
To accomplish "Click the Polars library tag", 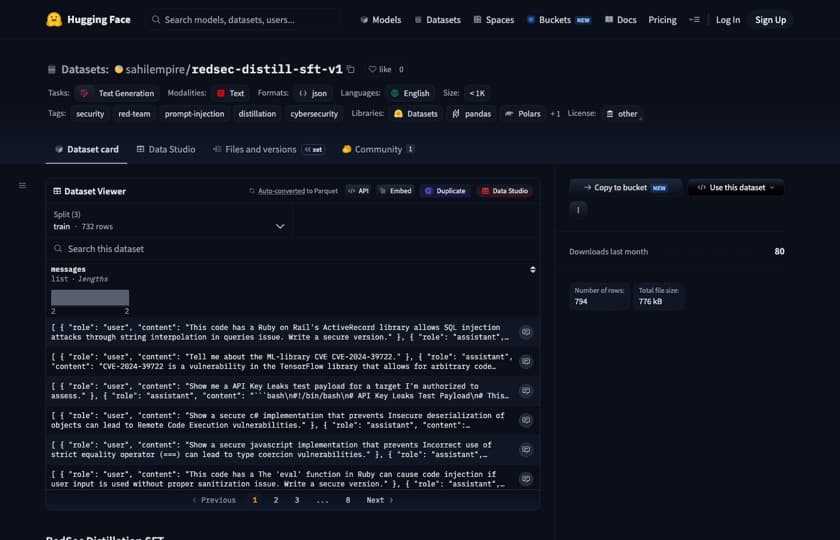I will tap(523, 114).
